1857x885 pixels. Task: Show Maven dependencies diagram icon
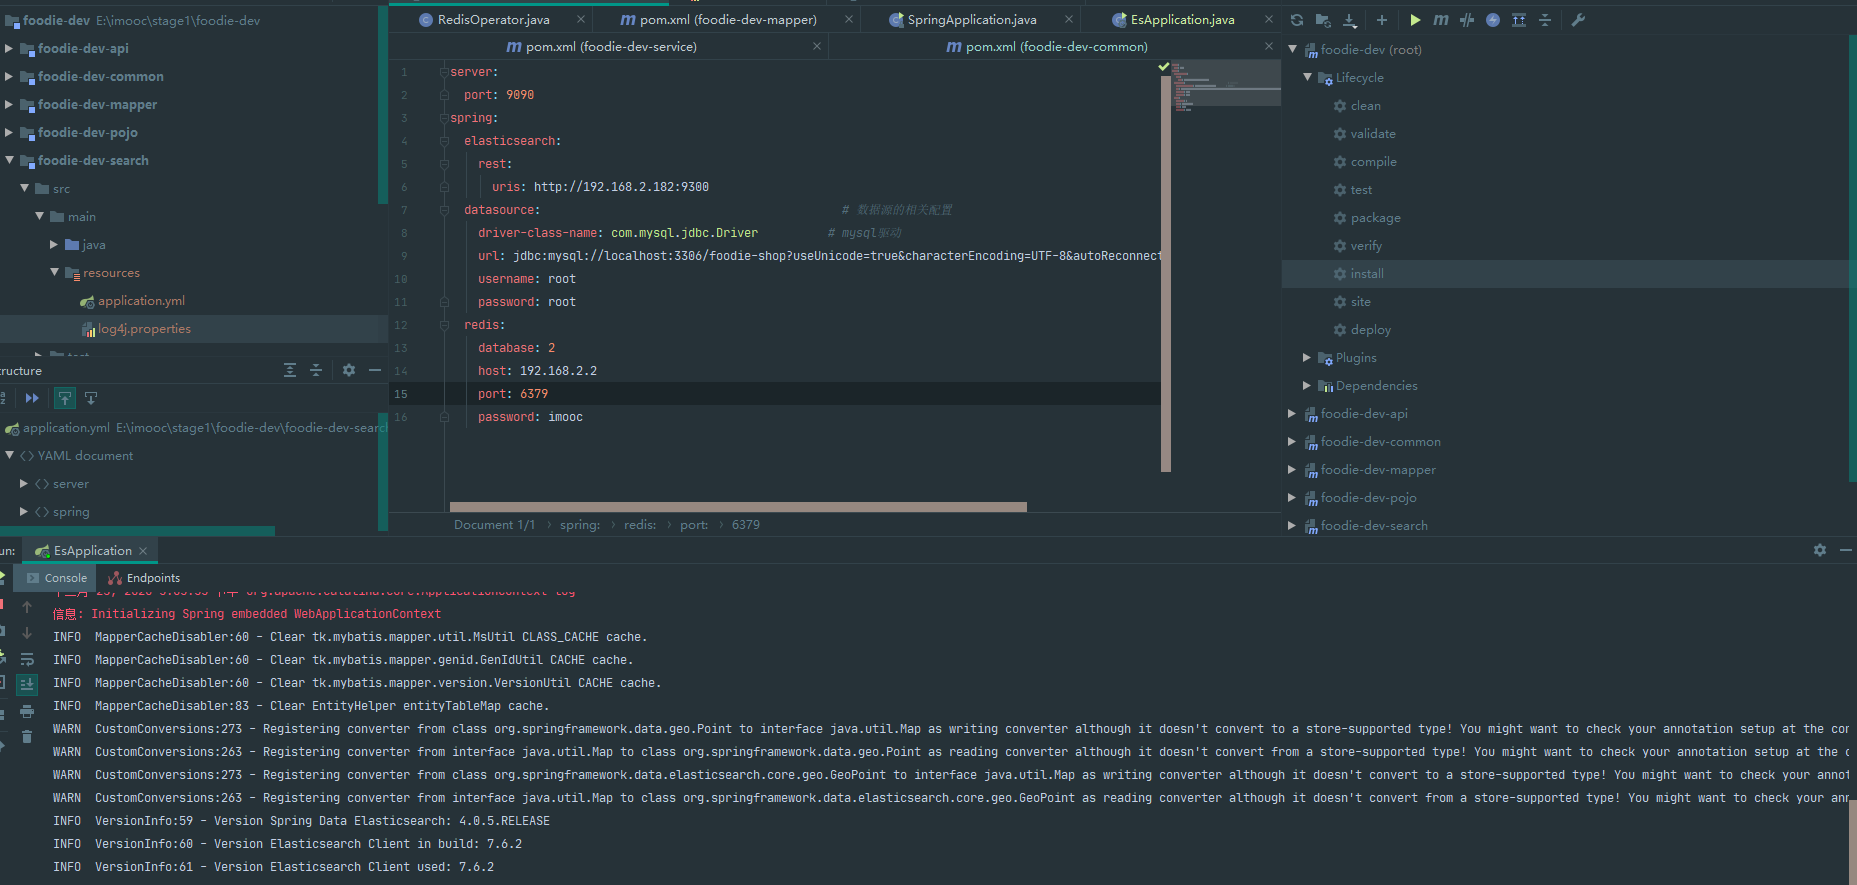coord(1519,20)
